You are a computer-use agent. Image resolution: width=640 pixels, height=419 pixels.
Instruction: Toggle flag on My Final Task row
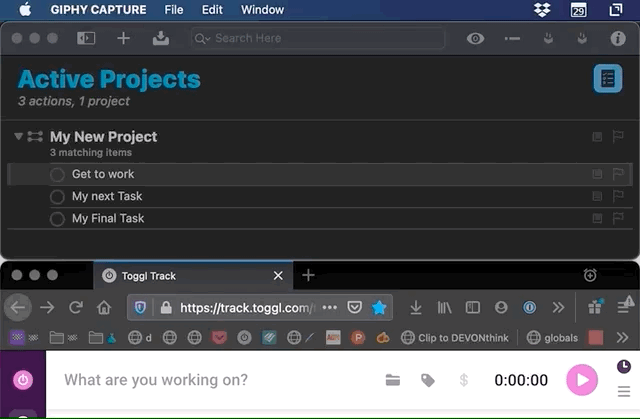click(618, 218)
